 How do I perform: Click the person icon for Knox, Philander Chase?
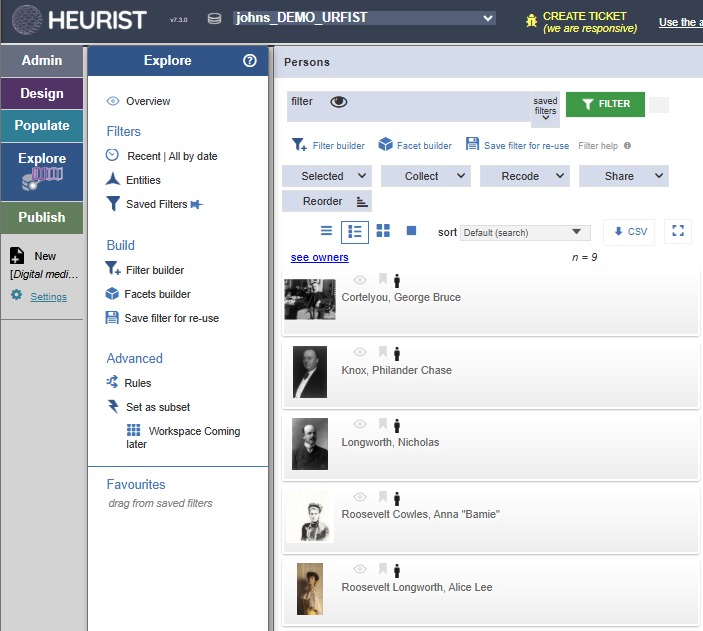tap(397, 353)
